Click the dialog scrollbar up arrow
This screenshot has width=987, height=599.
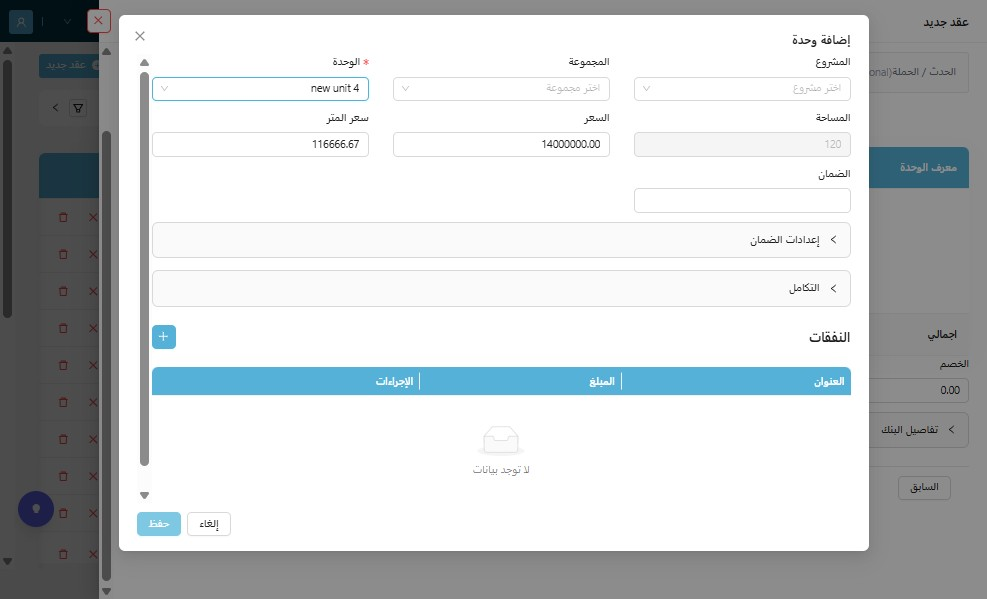144,62
